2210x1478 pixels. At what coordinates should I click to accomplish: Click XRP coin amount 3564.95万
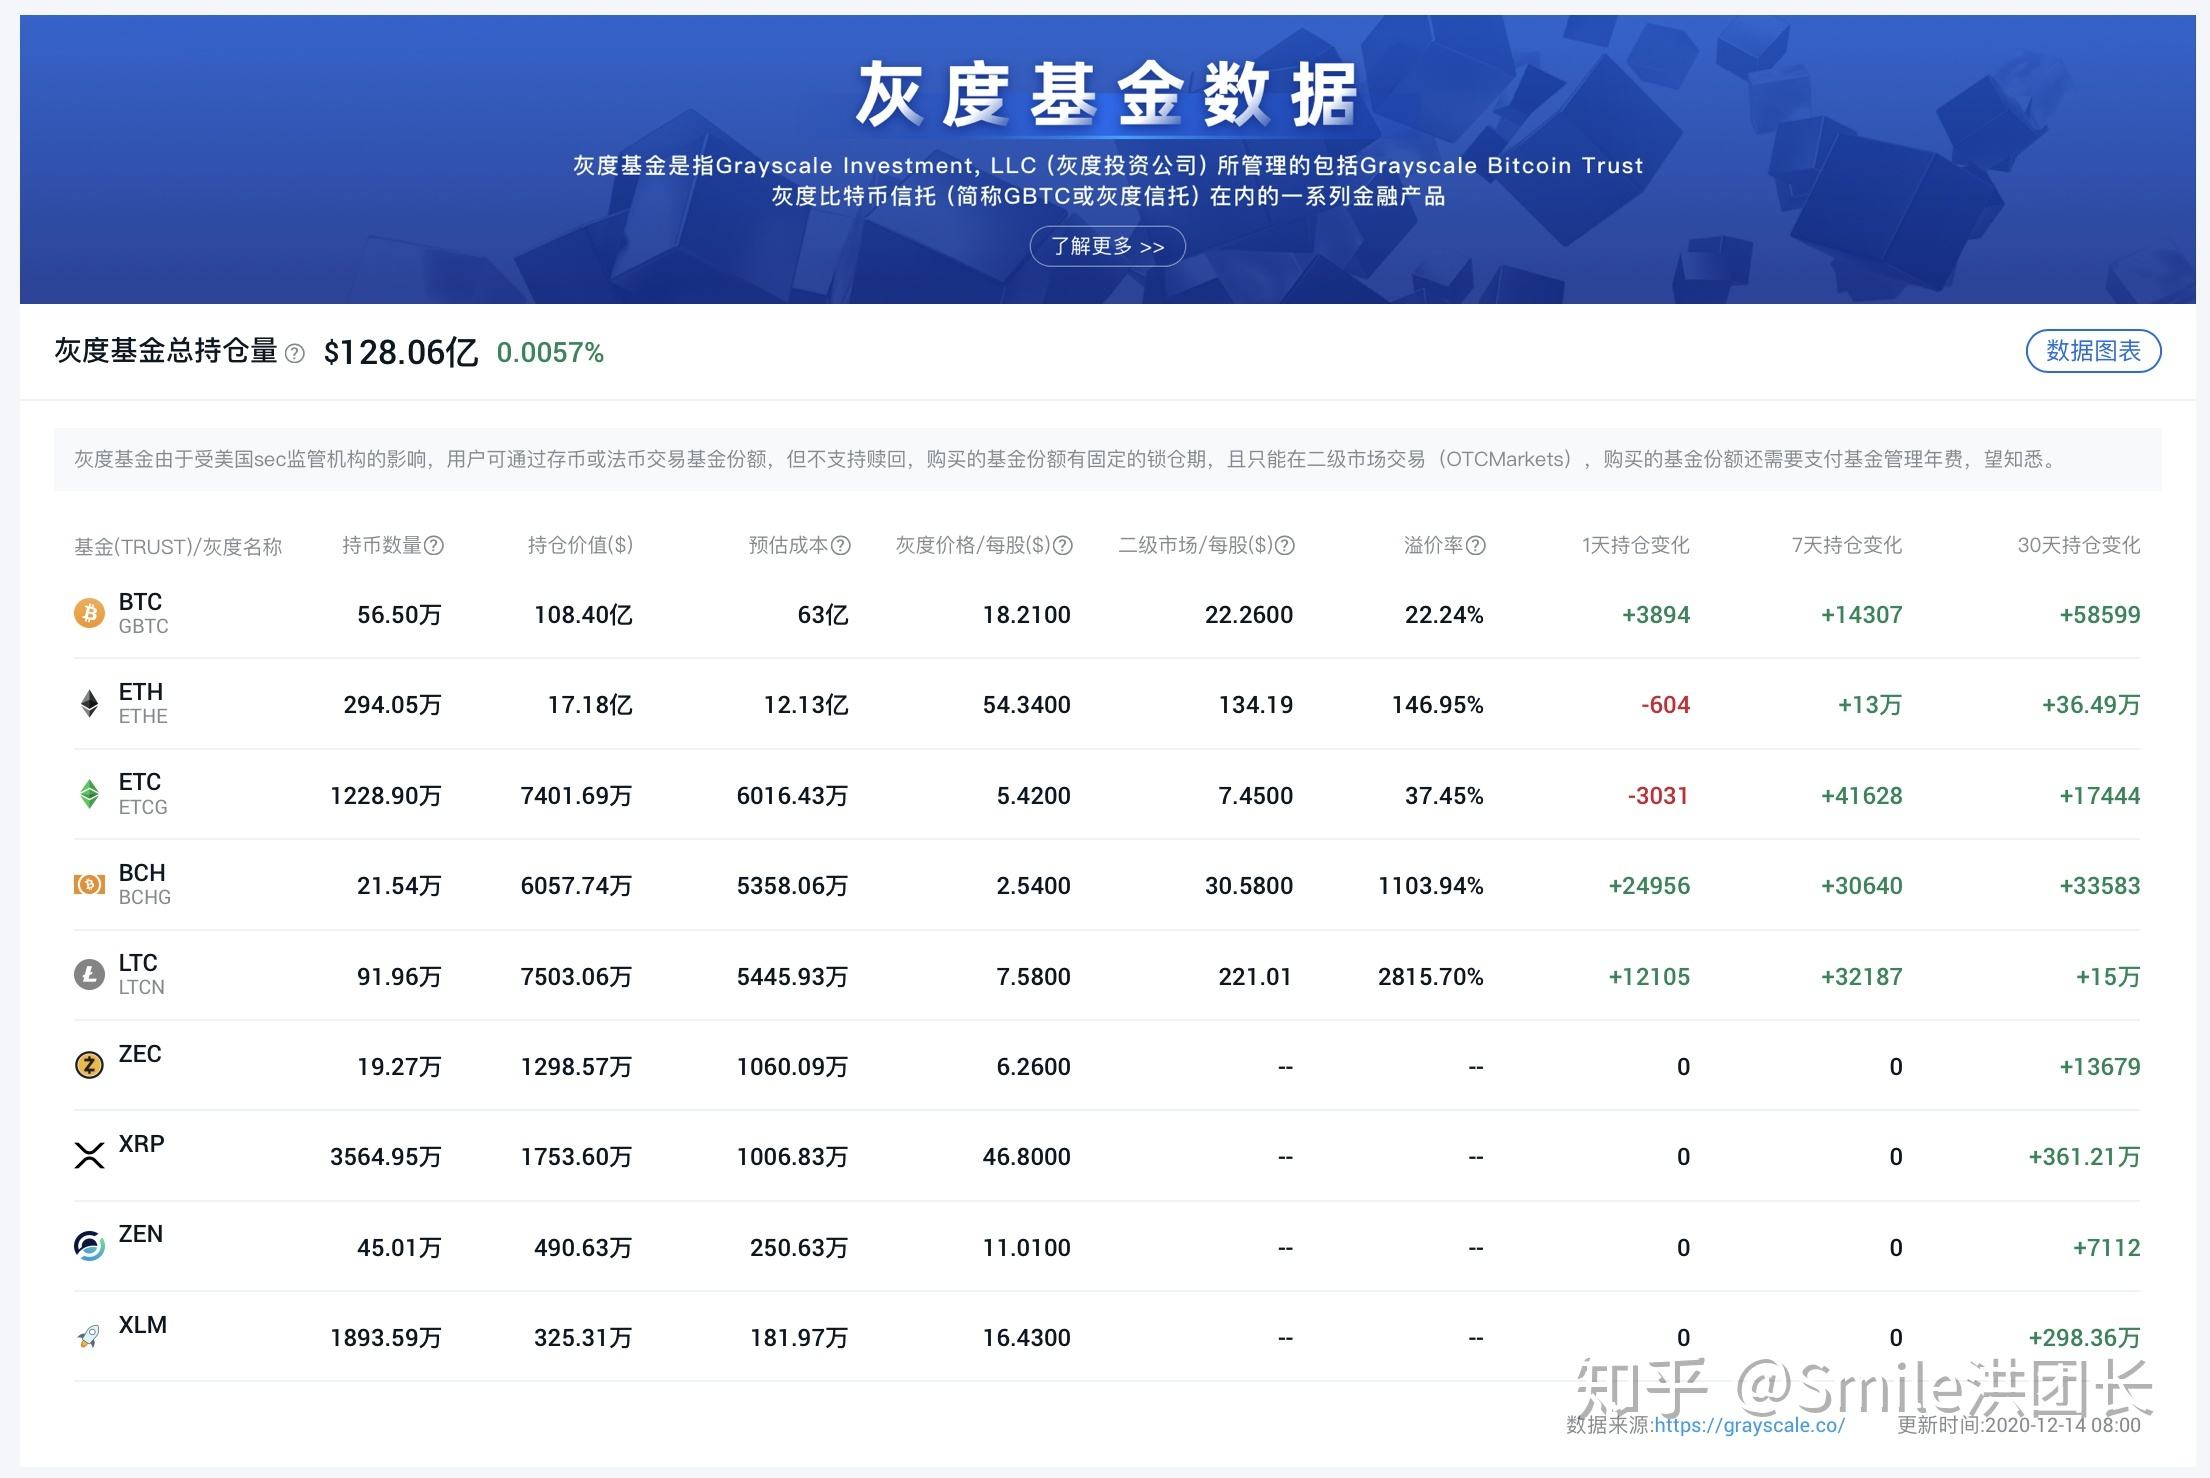pos(386,1157)
